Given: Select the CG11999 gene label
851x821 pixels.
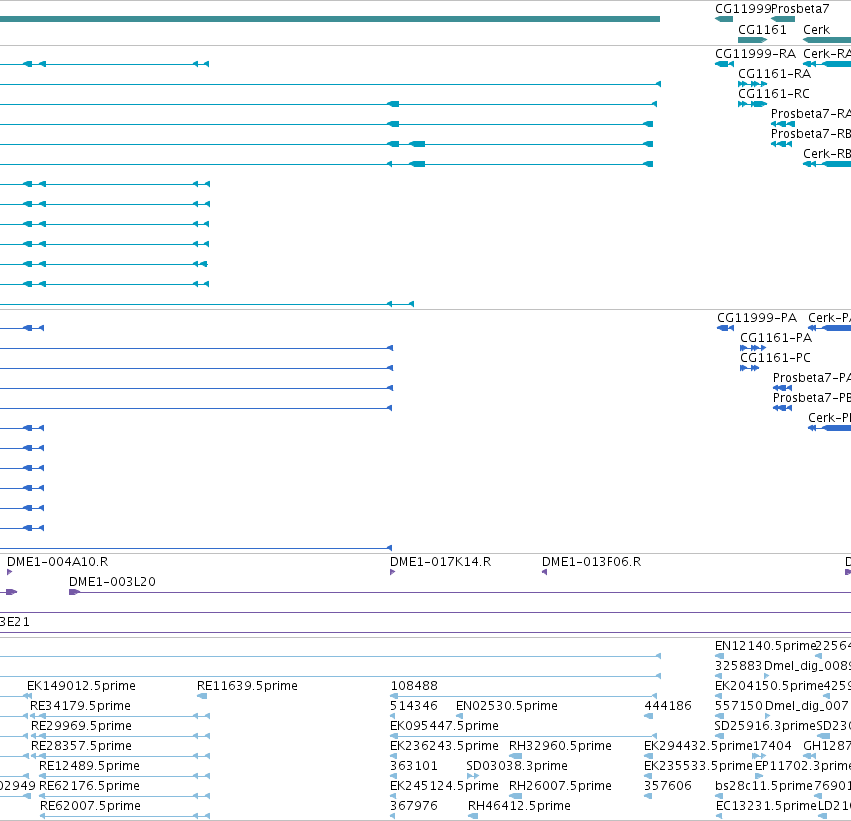Looking at the screenshot, I should (x=742, y=9).
